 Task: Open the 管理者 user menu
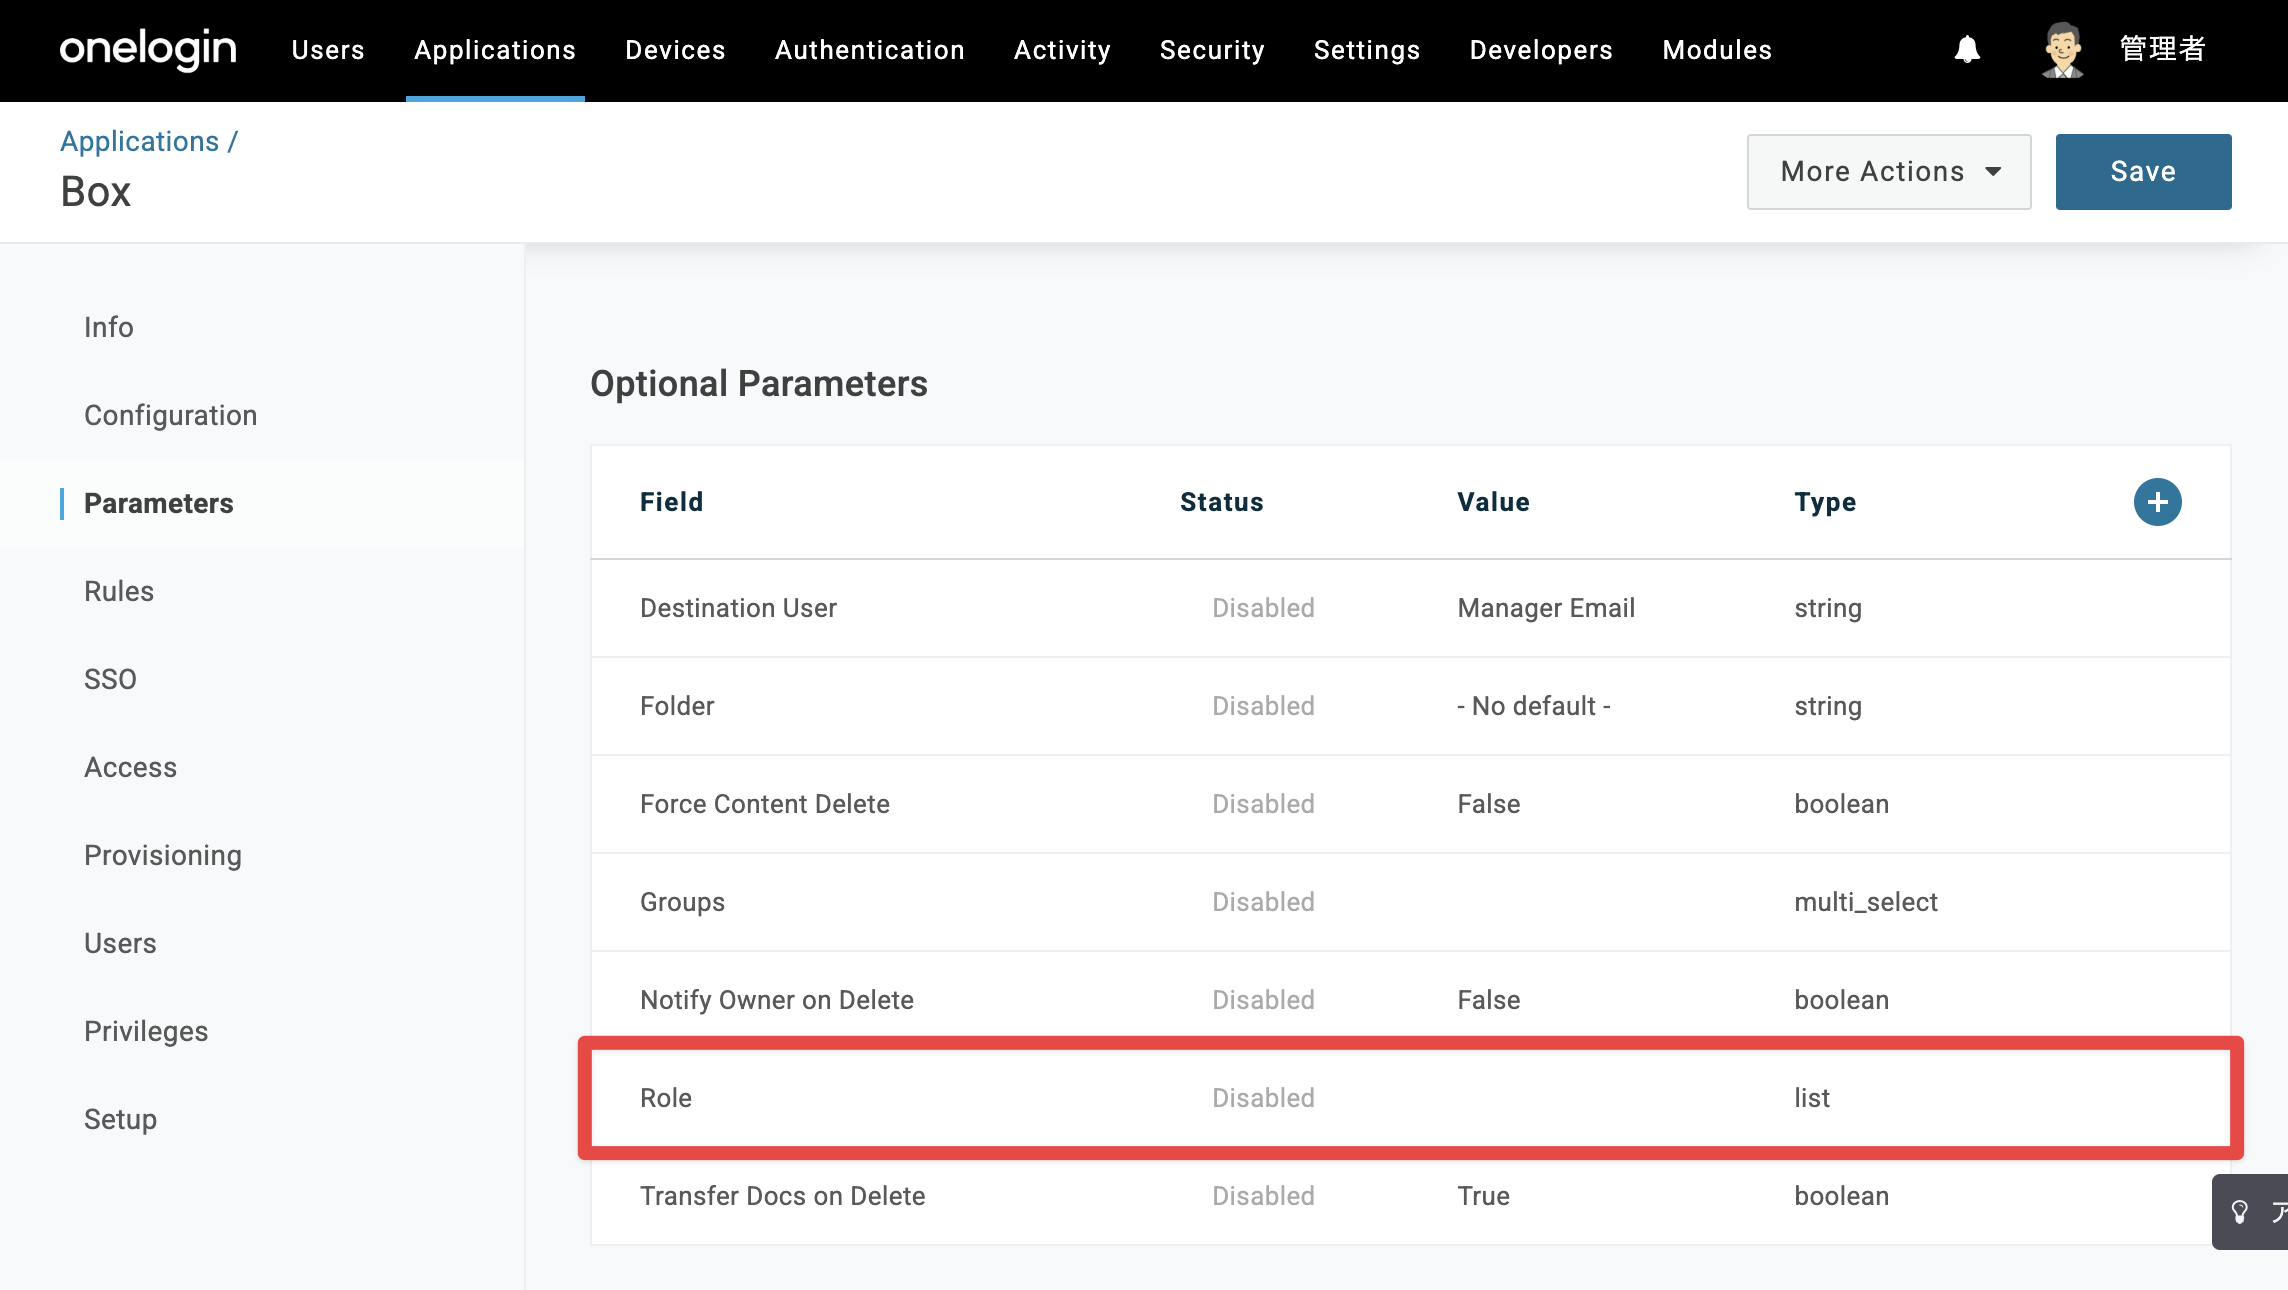click(x=2162, y=49)
